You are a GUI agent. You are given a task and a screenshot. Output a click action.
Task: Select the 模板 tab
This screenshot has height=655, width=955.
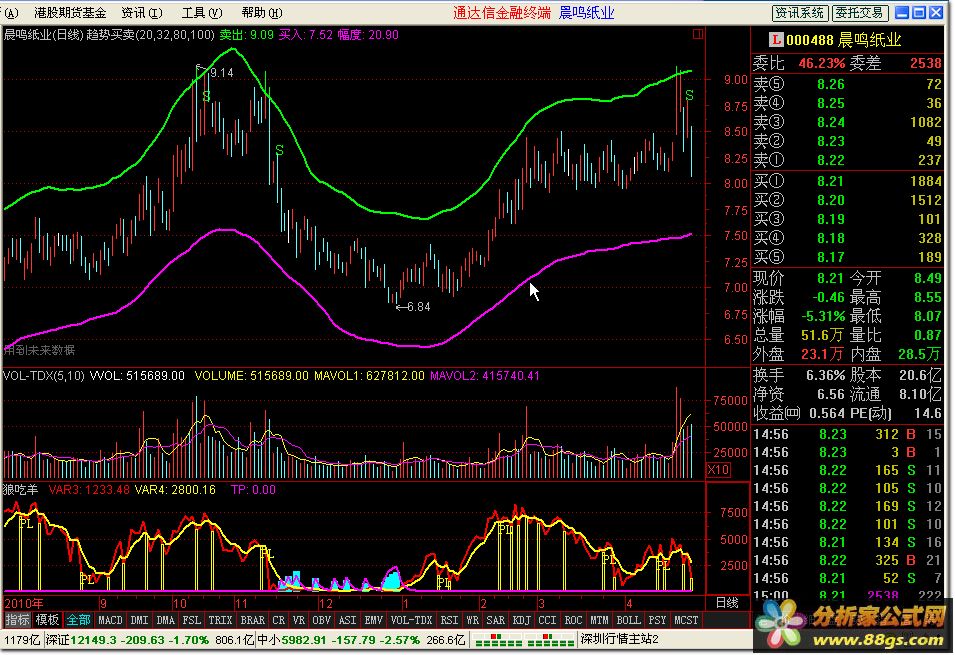(x=47, y=620)
